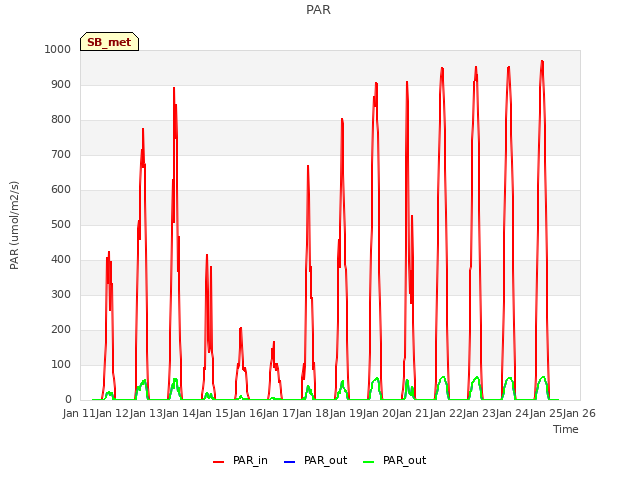Click y-axis tick label 400
The height and width of the screenshot is (480, 640).
61,260
